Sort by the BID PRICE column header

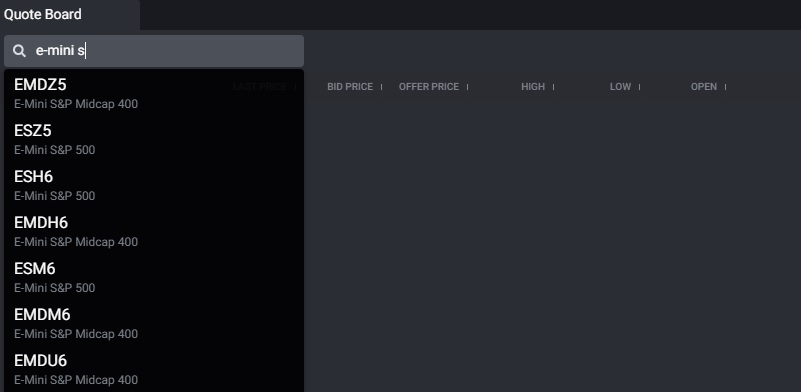click(350, 87)
